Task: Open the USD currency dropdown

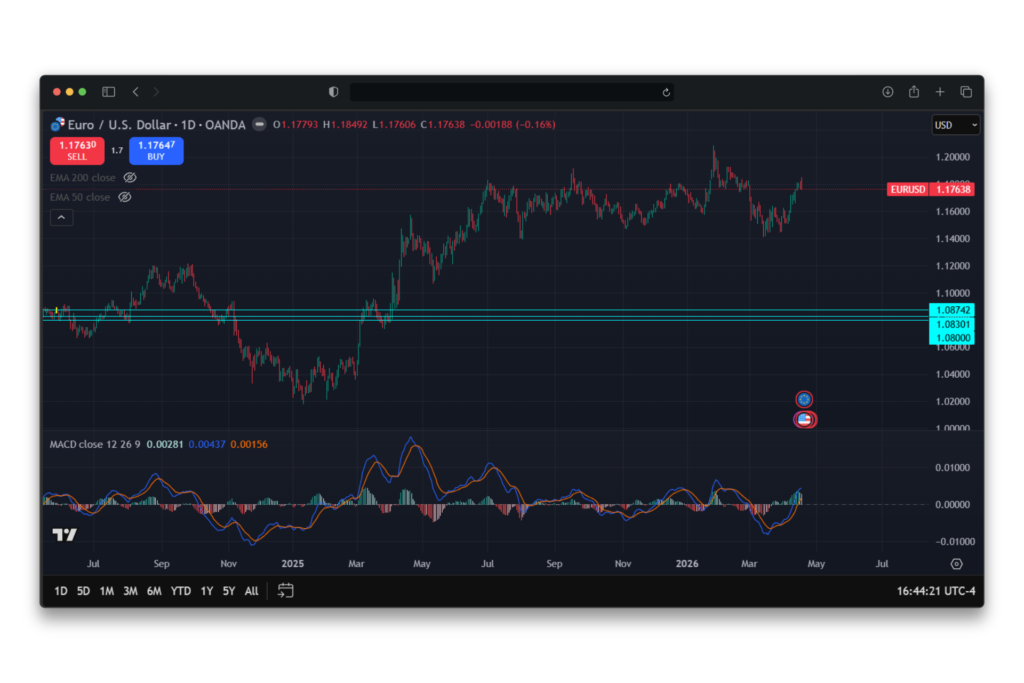Action: click(x=955, y=124)
